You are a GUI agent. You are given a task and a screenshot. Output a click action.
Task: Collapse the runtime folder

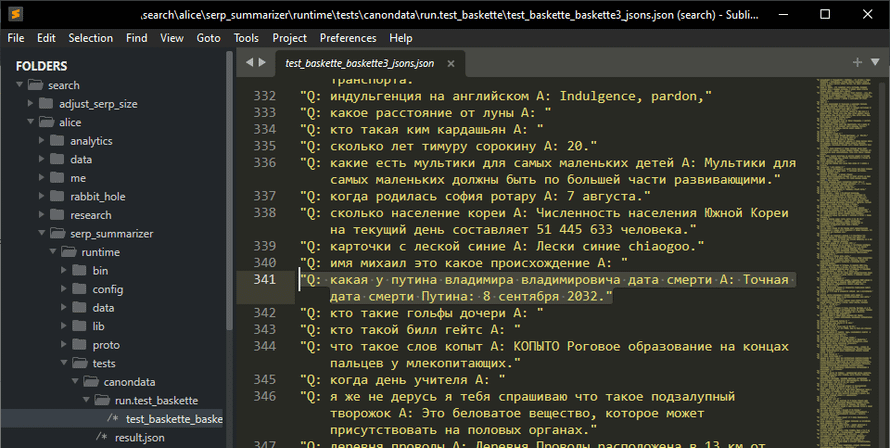[x=53, y=252]
